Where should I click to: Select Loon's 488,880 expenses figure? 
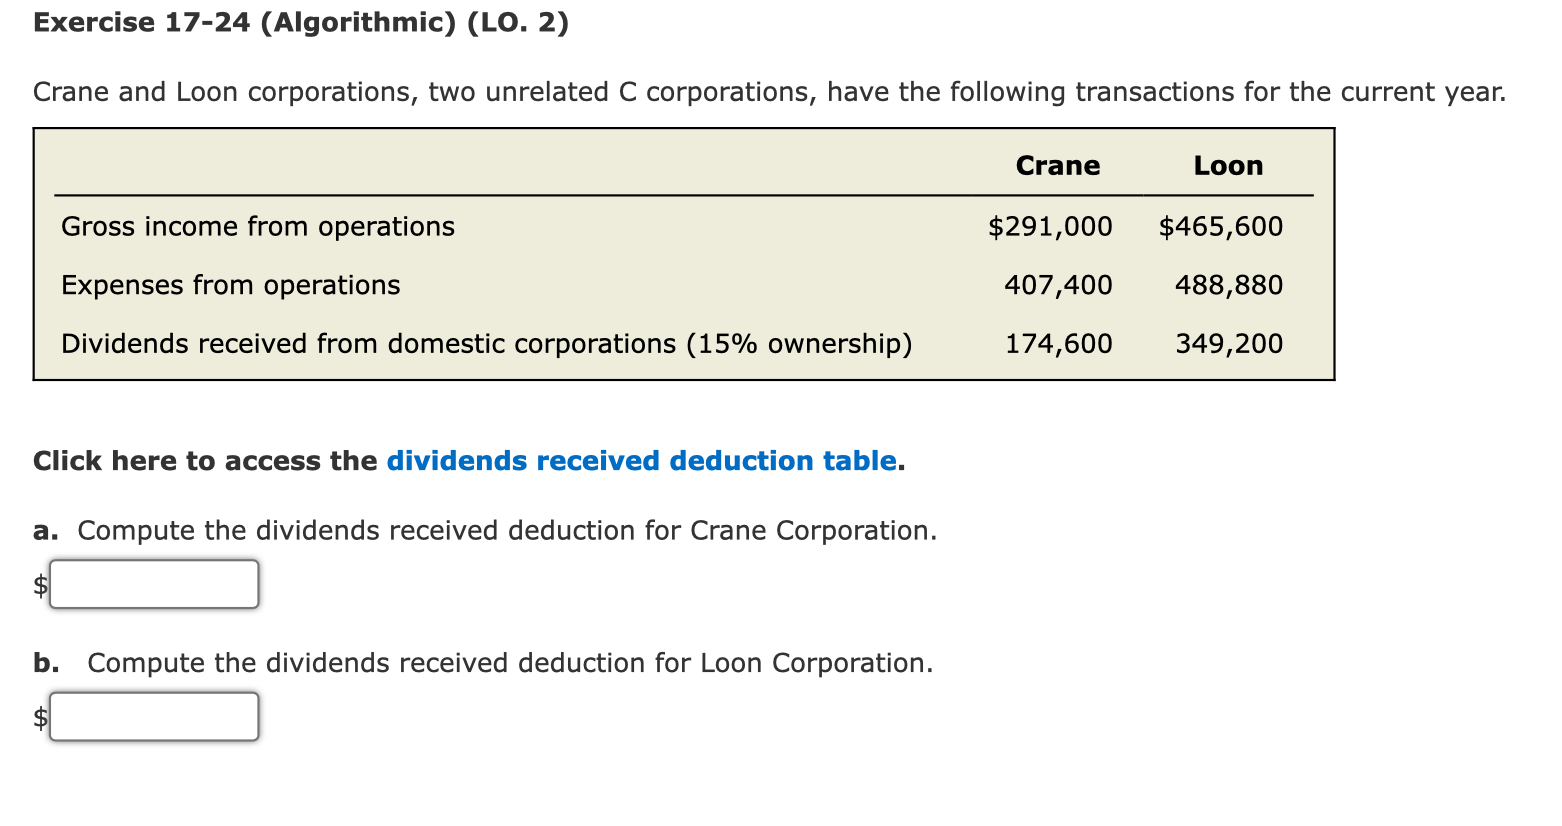point(1228,285)
